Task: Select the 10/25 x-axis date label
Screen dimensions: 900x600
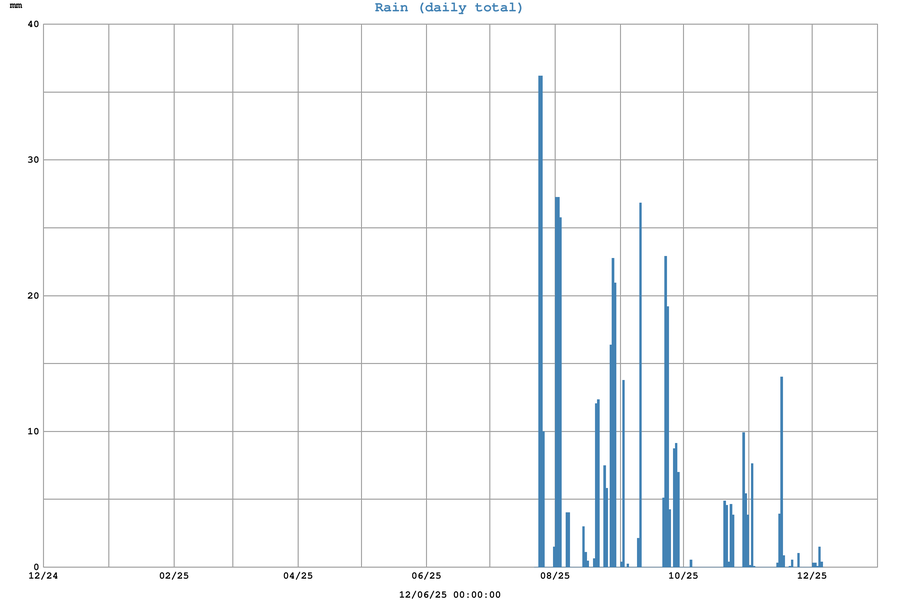Action: coord(683,576)
